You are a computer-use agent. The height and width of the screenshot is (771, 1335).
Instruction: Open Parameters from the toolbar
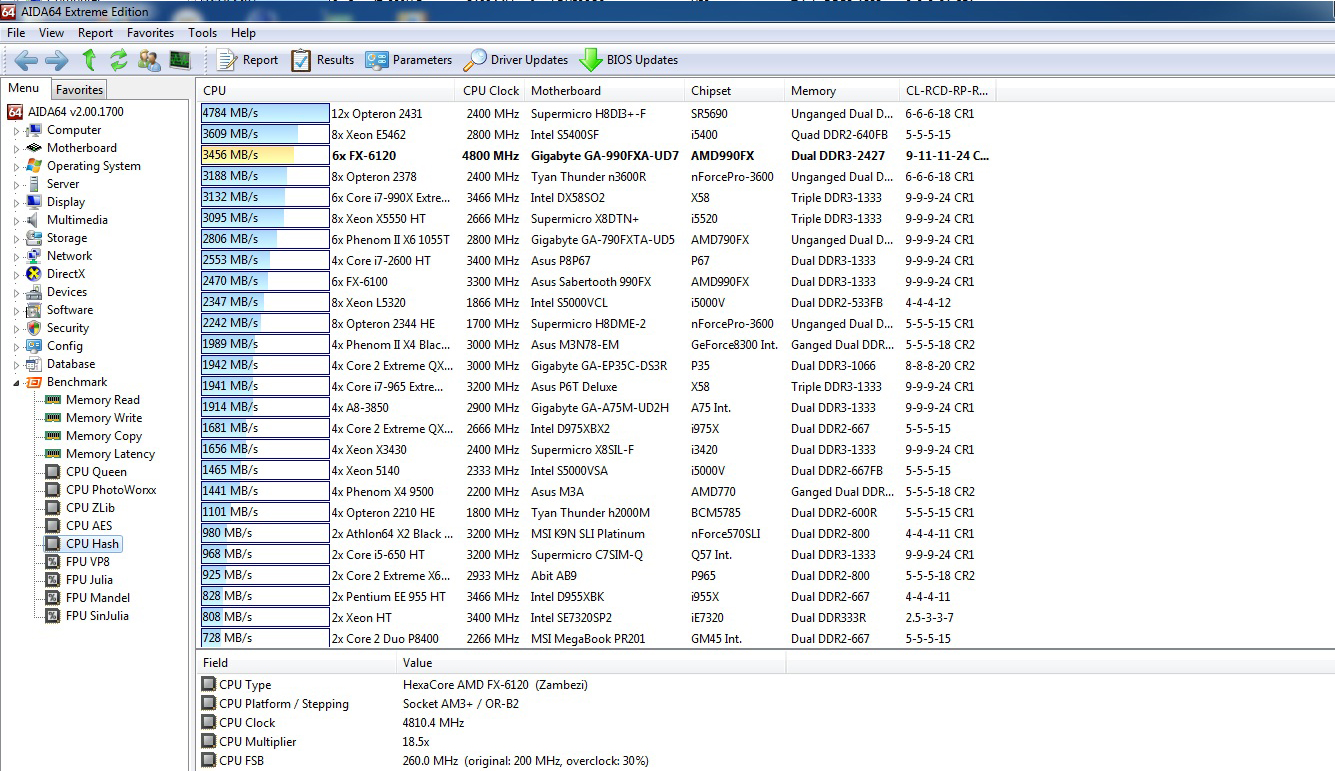click(x=408, y=60)
